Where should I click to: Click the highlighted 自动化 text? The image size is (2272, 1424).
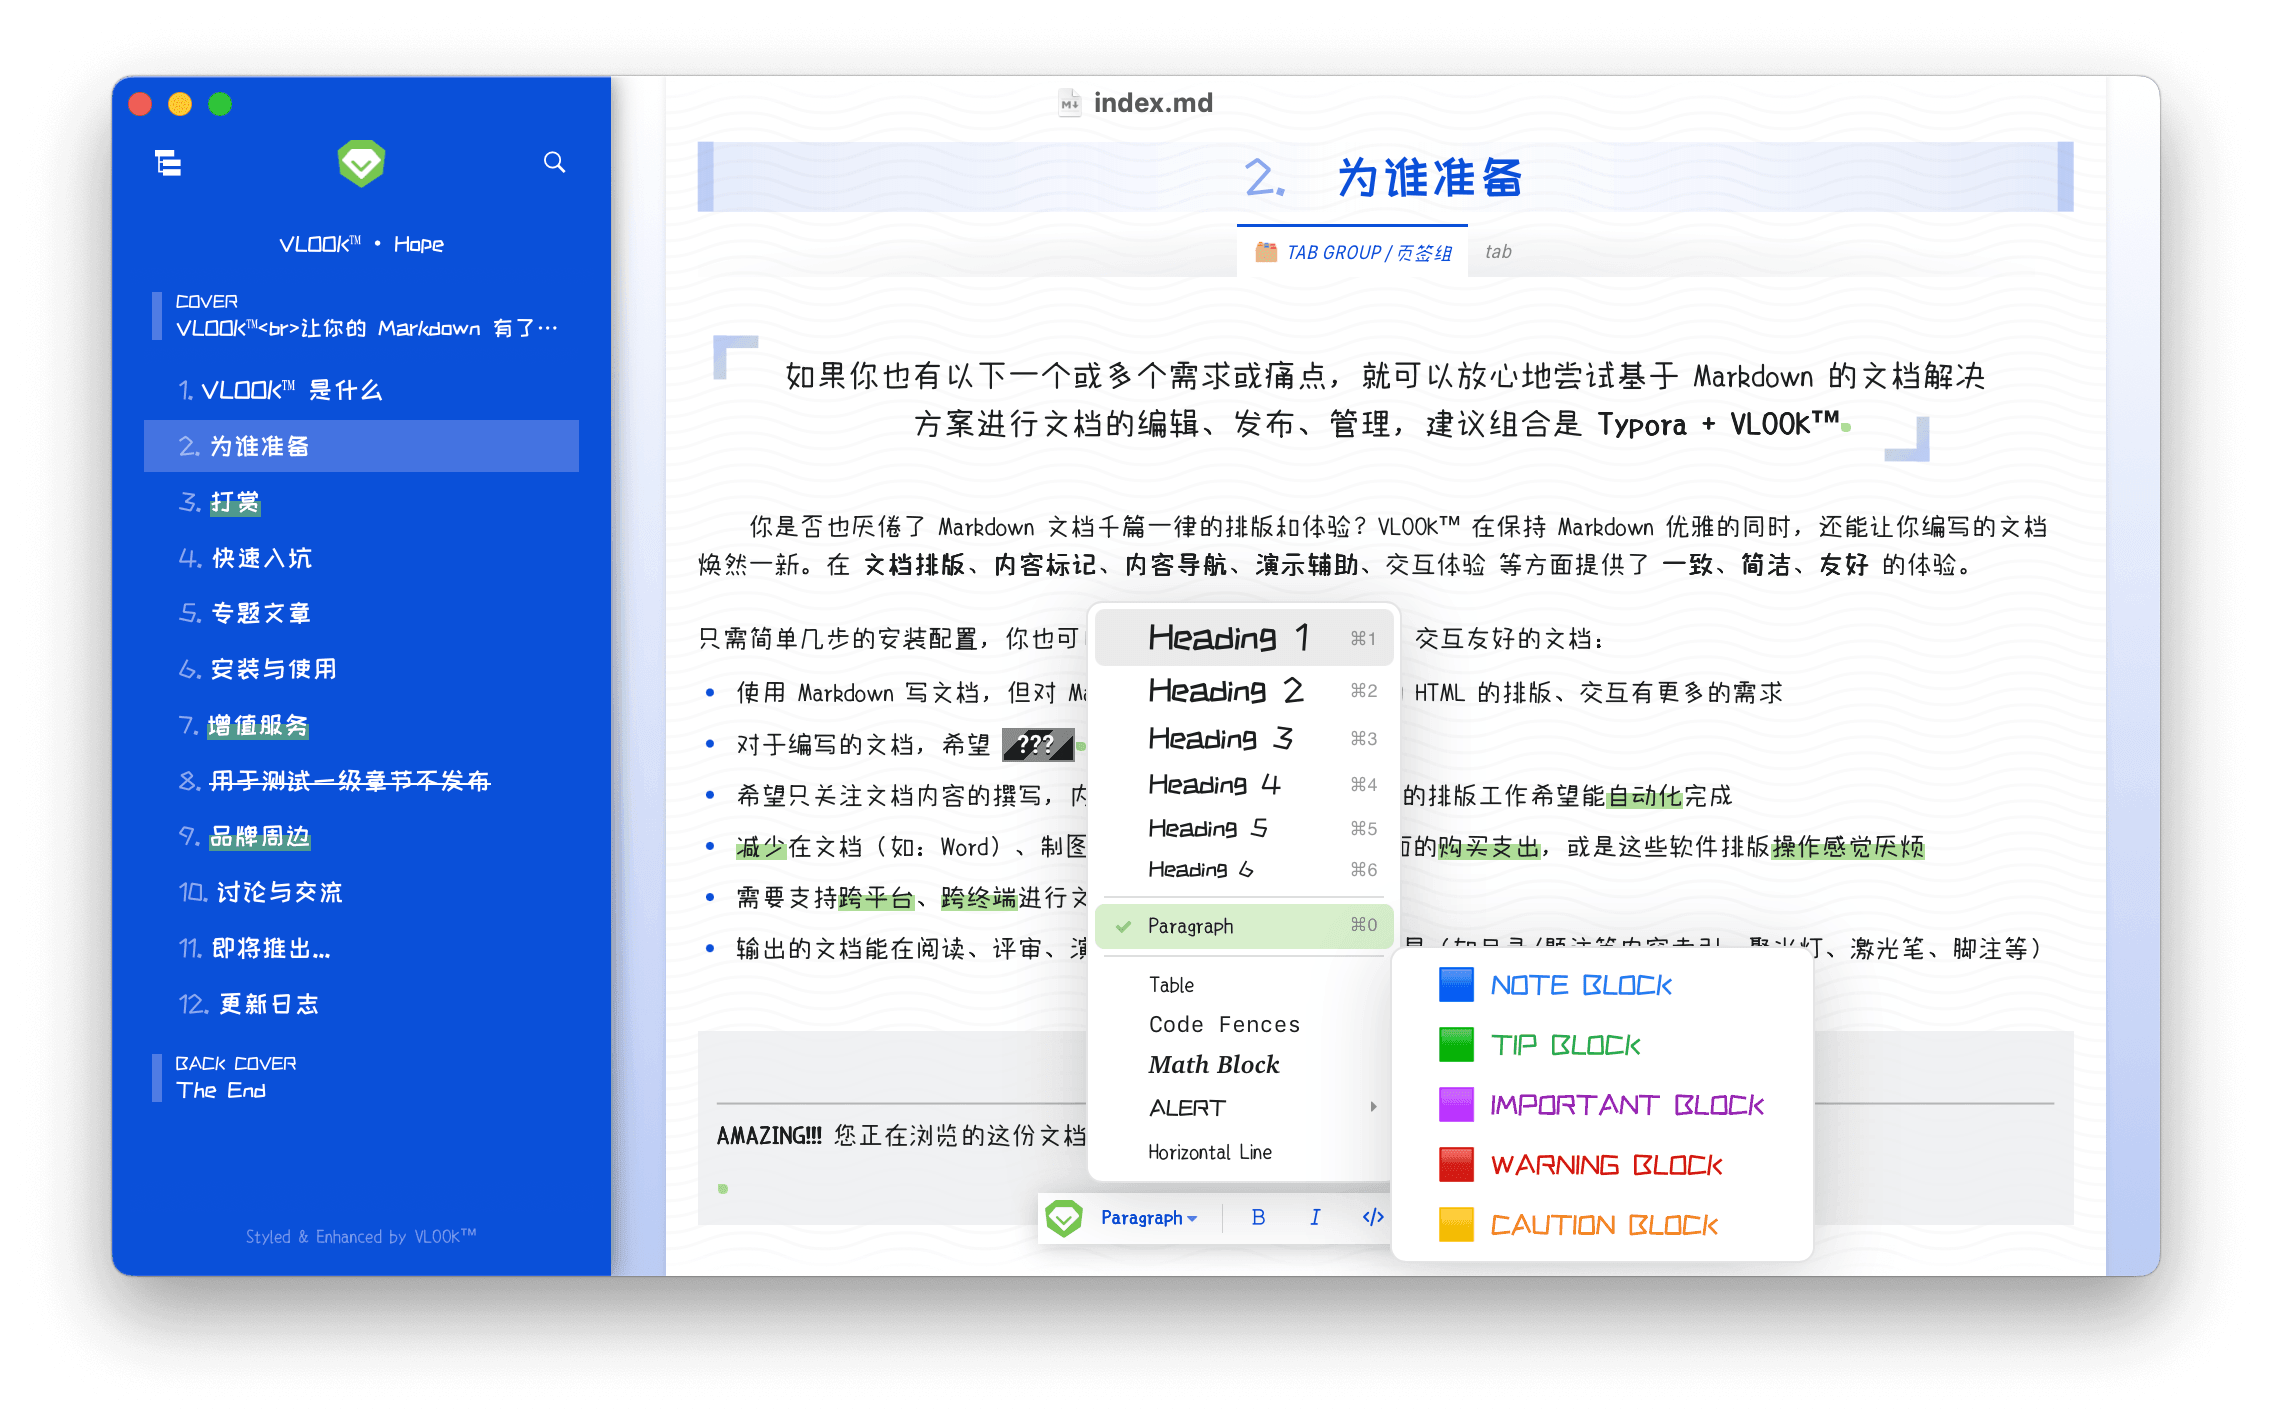click(x=1645, y=796)
